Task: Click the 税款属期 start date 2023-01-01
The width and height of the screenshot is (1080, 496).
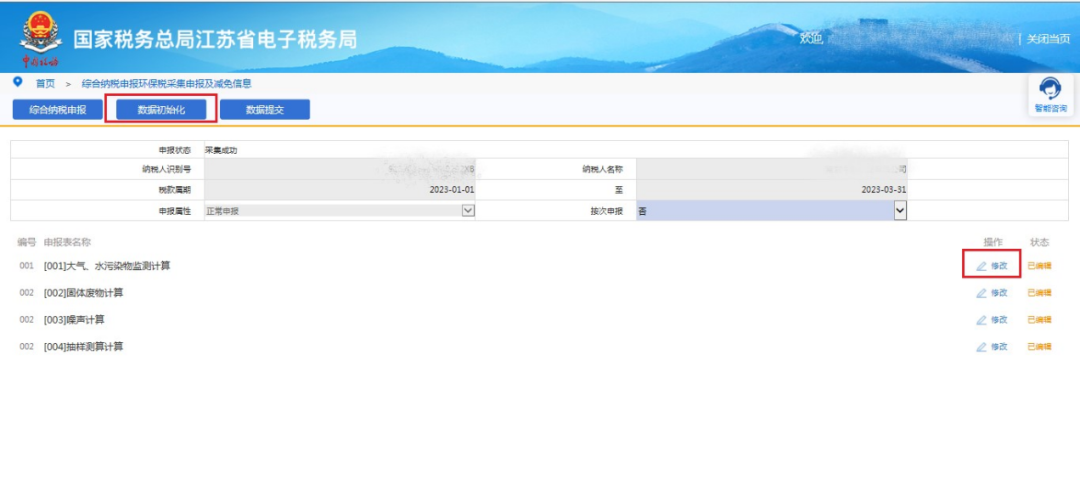Action: [x=340, y=189]
